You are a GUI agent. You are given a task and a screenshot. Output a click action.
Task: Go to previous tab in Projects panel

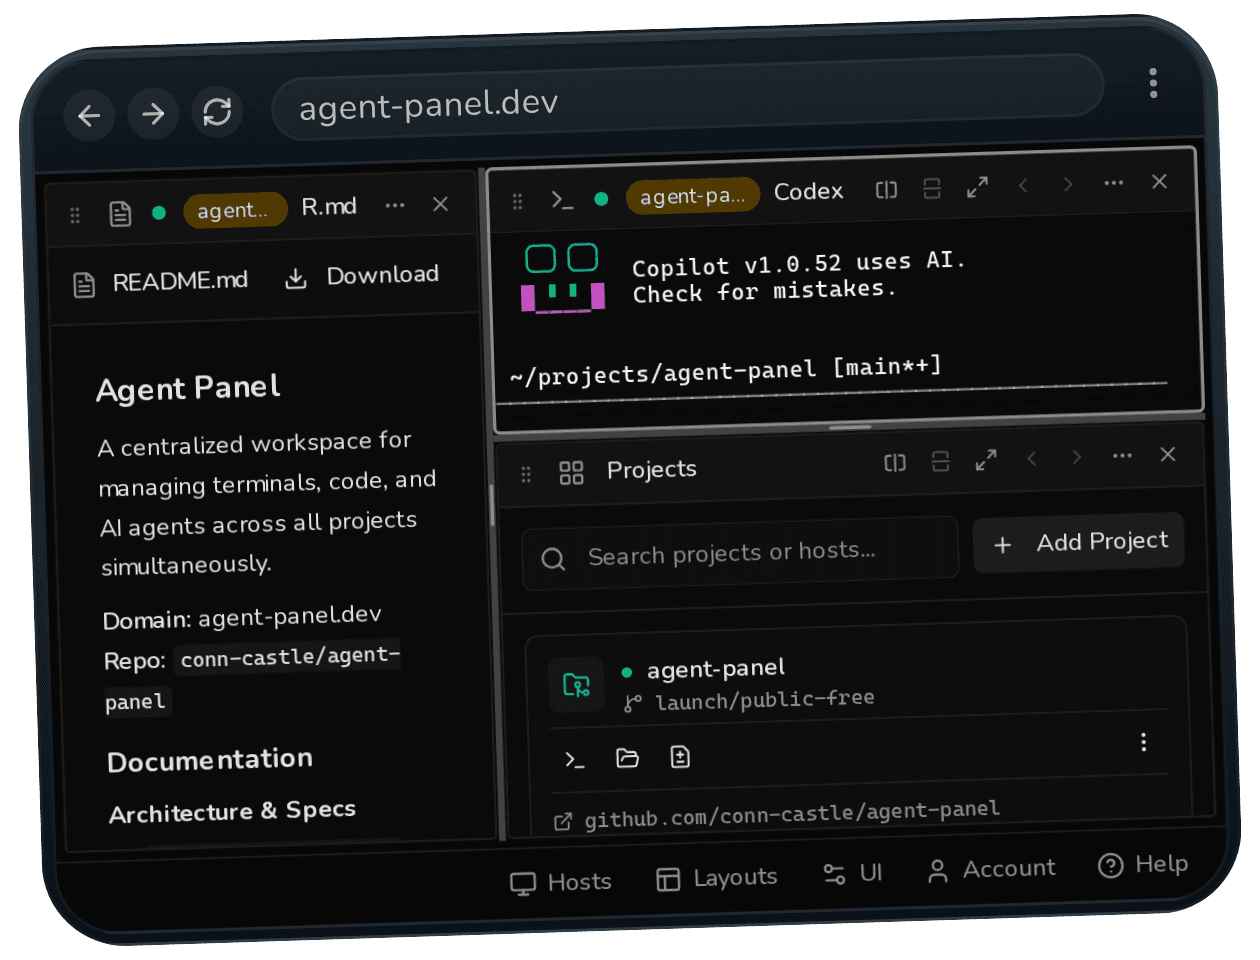(1032, 458)
